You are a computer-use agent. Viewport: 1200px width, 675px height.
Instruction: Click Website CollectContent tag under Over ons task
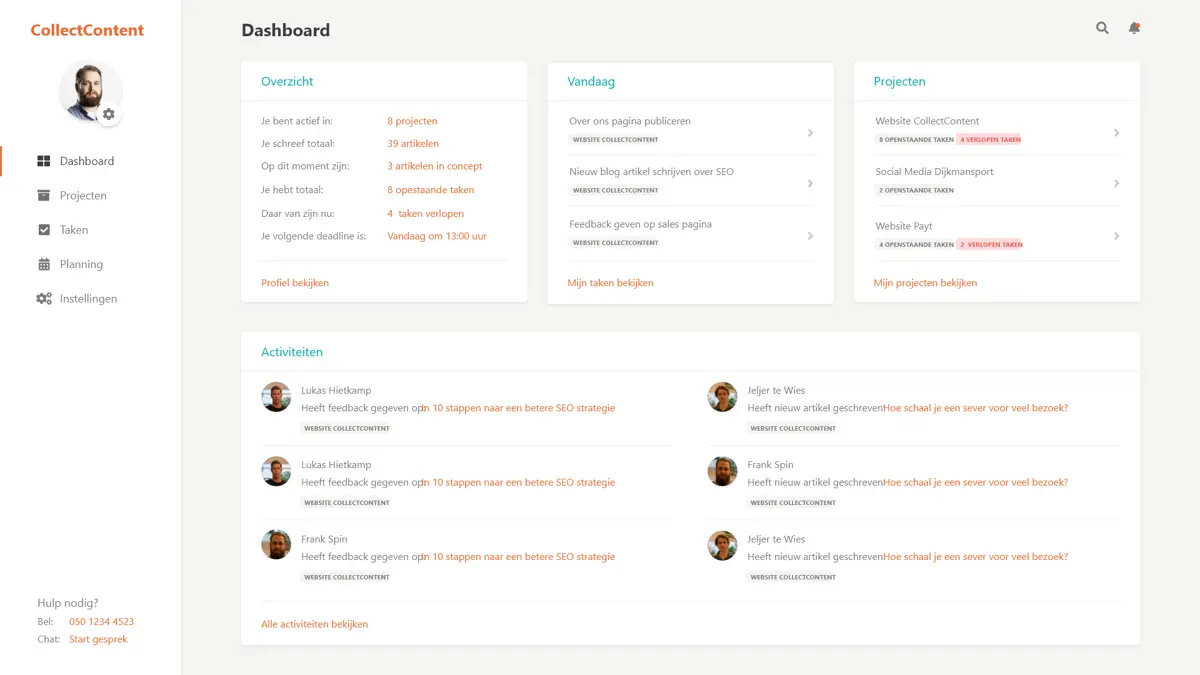[616, 140]
